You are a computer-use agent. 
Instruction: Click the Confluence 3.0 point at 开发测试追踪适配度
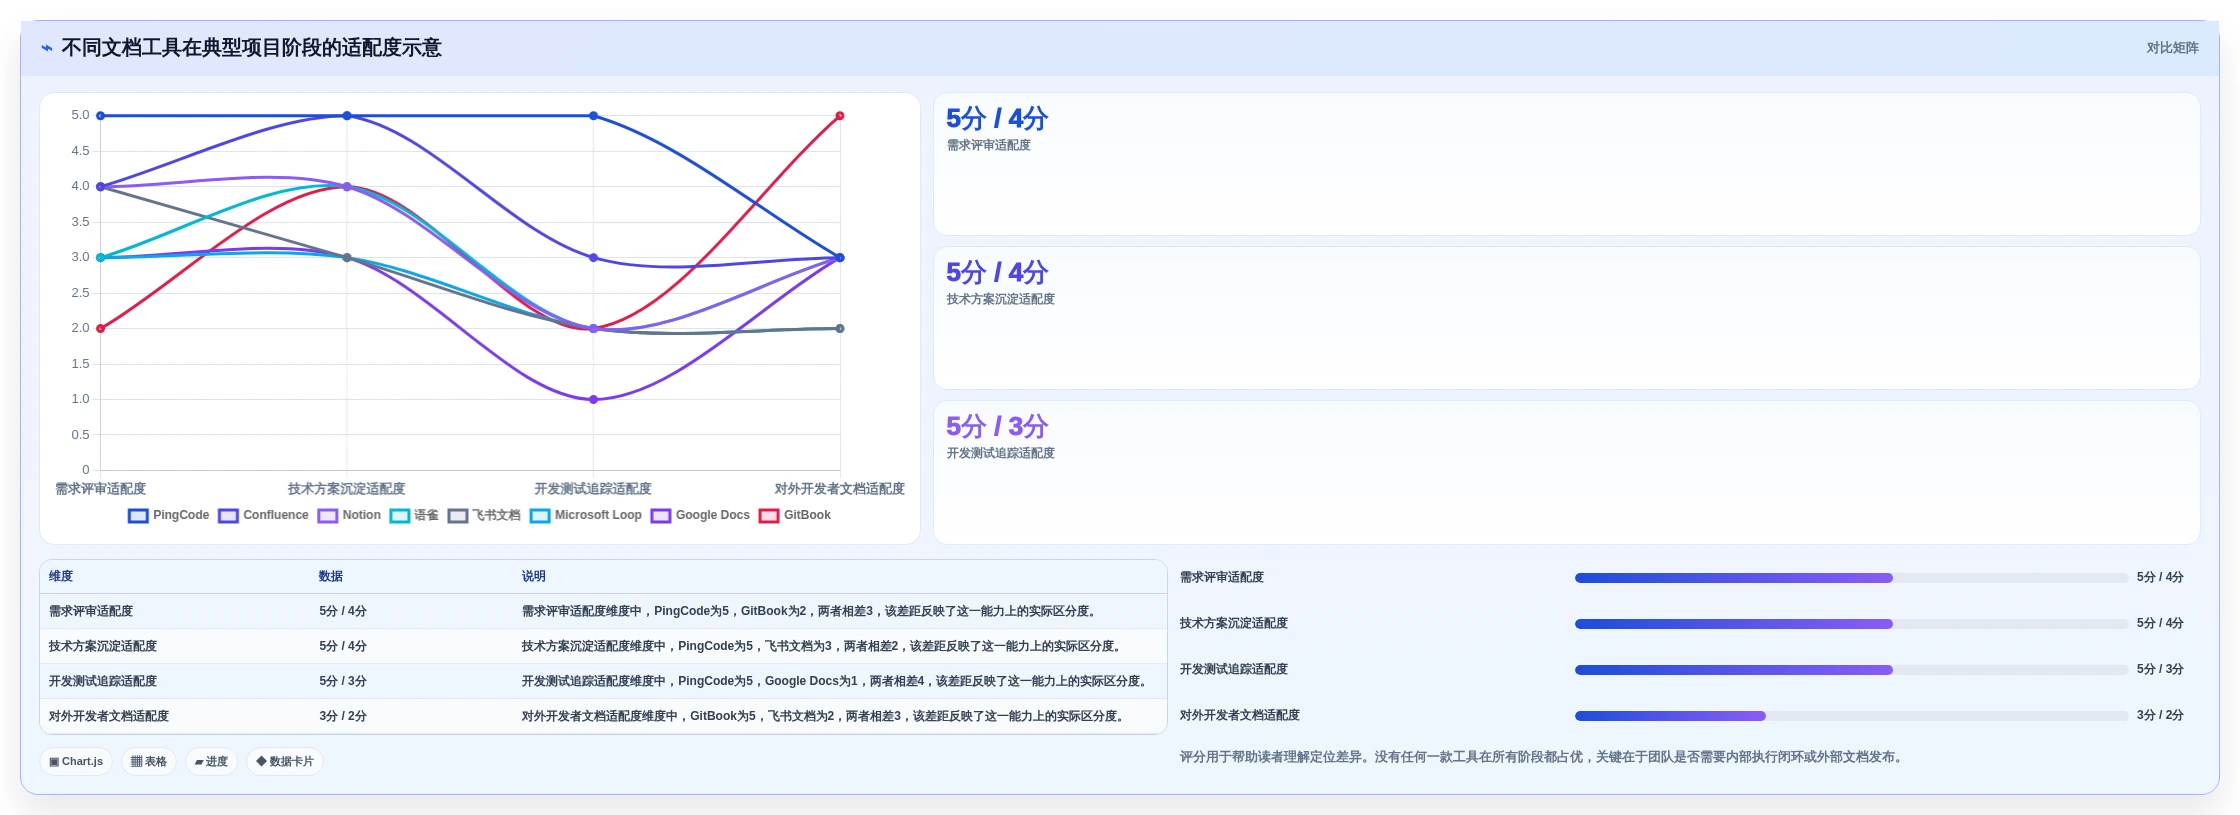click(593, 258)
